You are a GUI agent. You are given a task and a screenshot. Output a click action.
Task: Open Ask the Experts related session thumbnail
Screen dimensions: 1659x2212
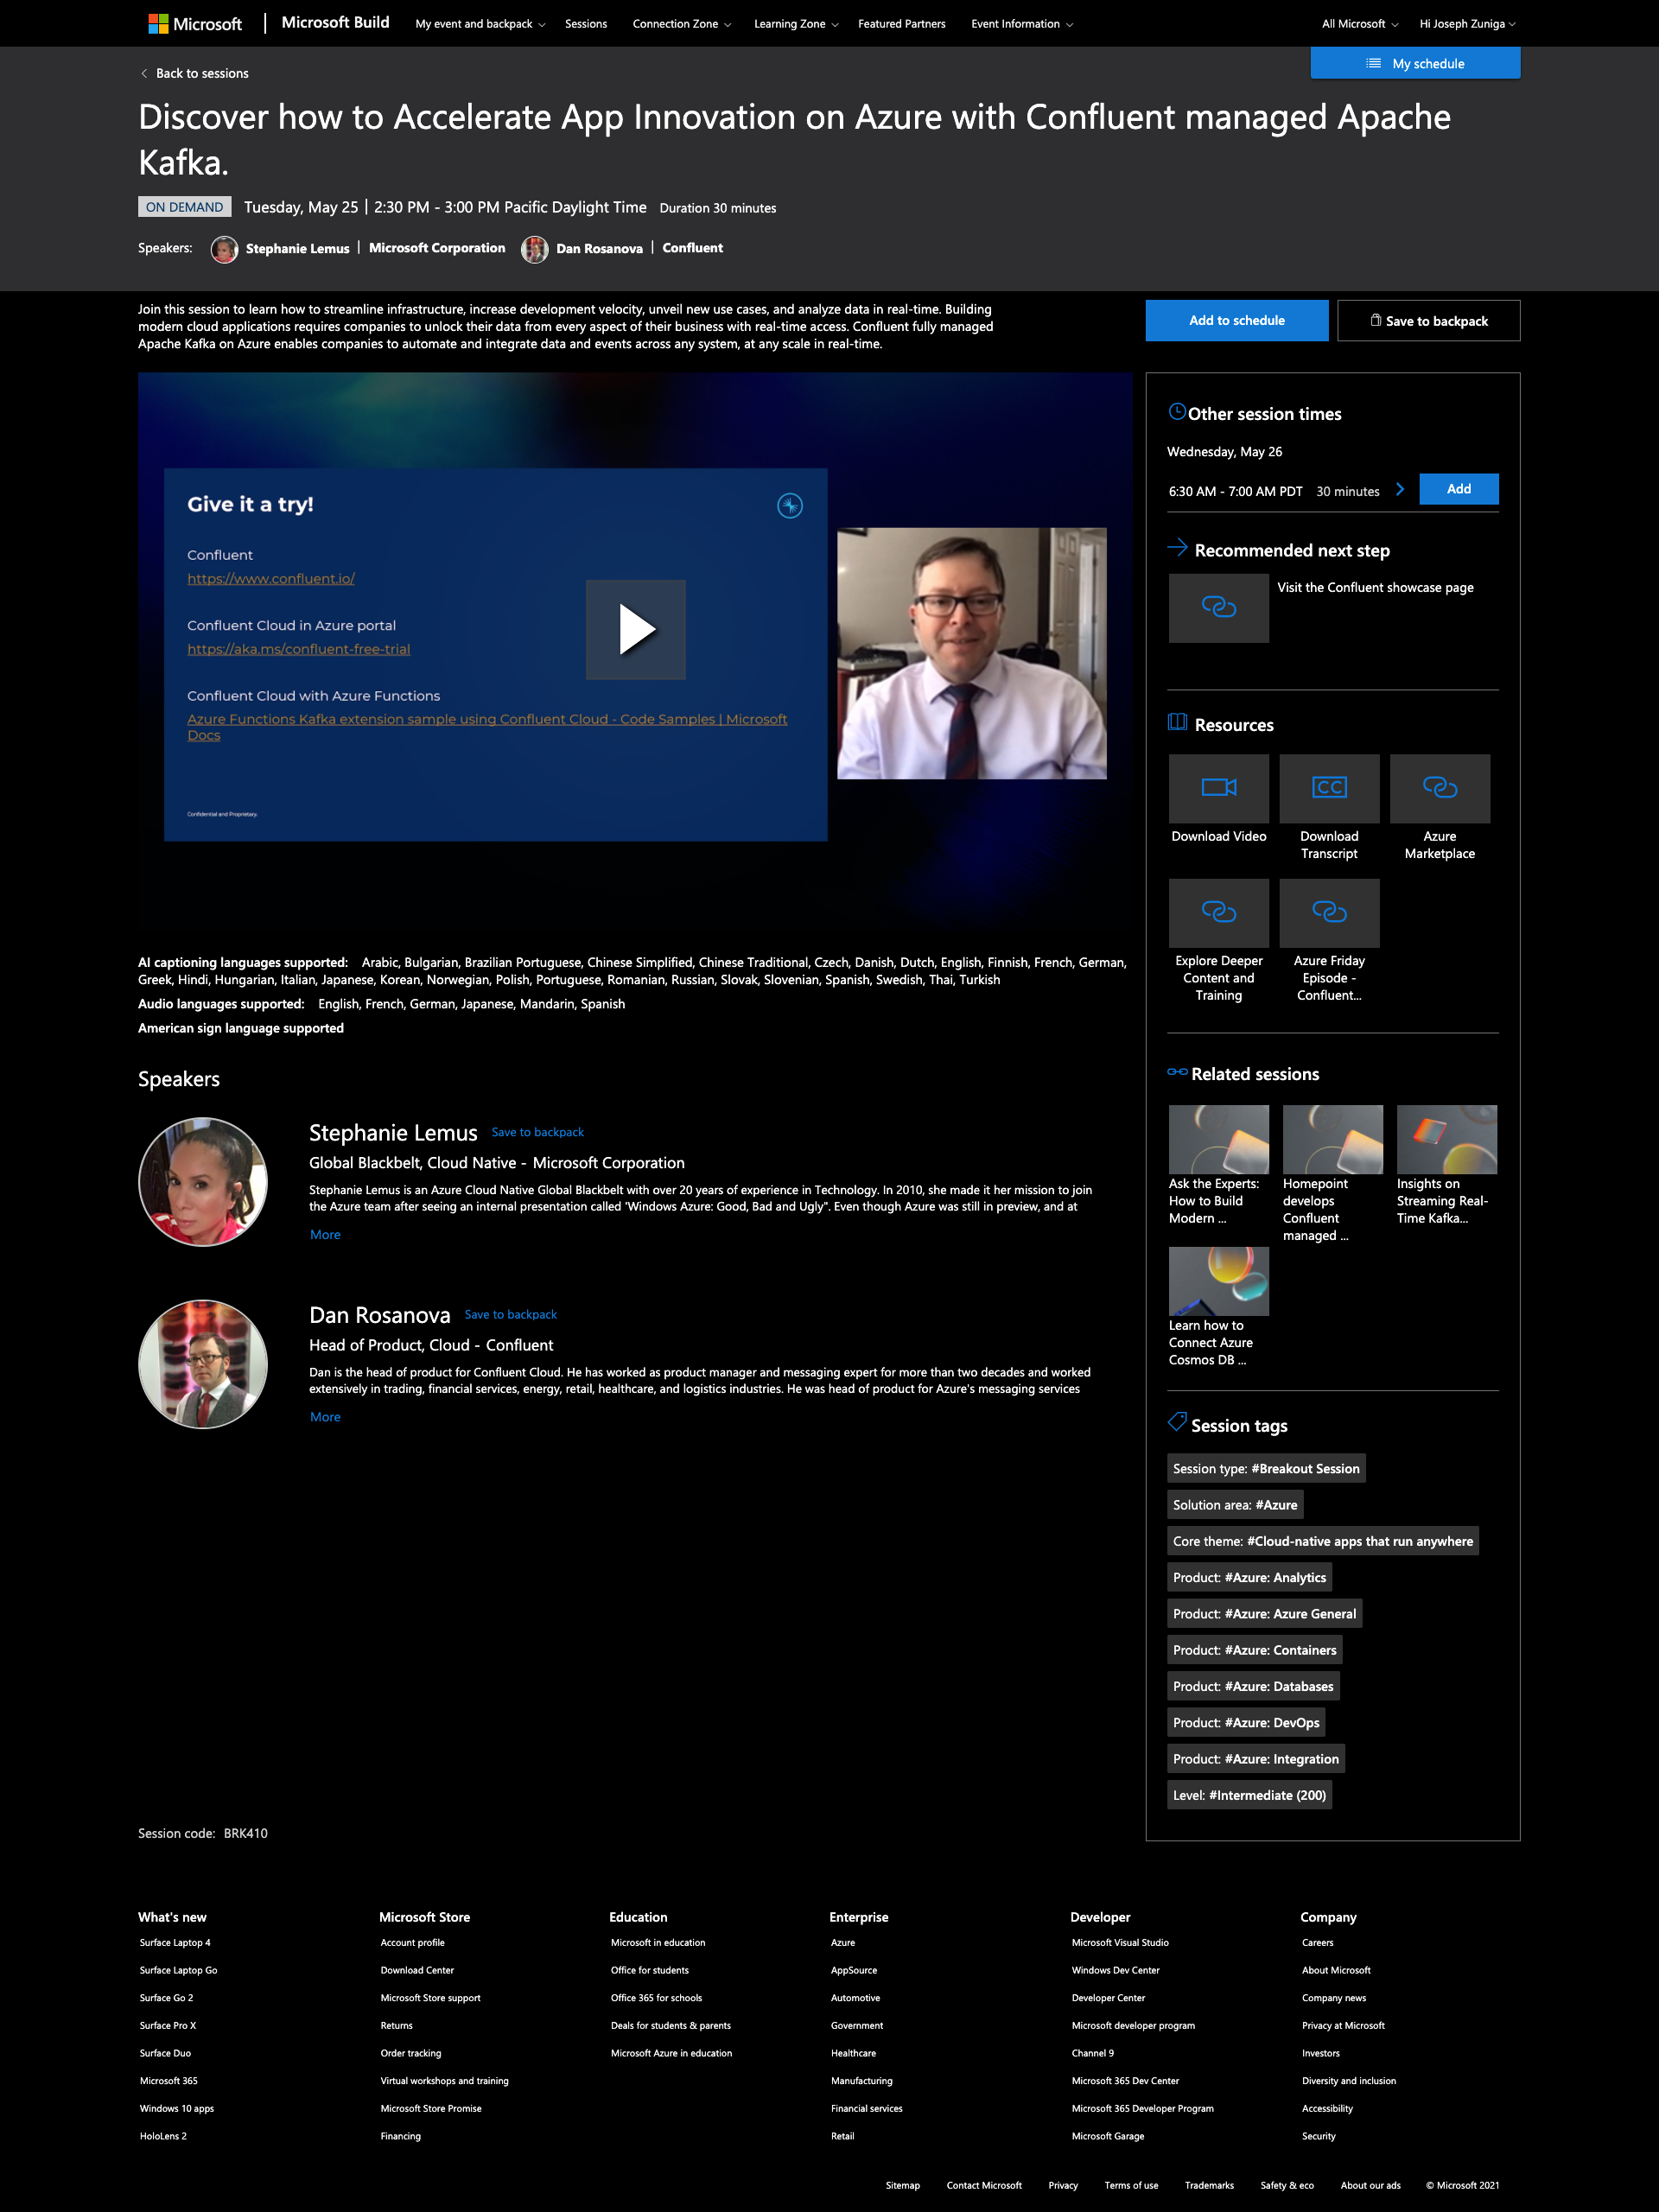pyautogui.click(x=1219, y=1139)
